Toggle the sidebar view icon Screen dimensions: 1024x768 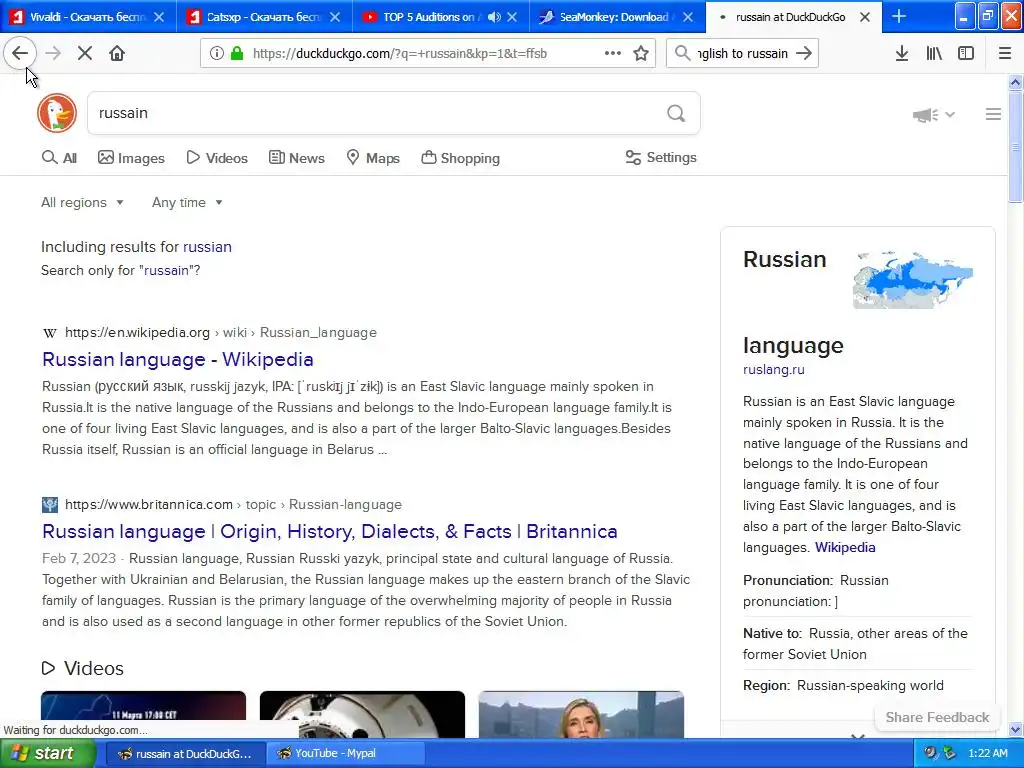point(966,53)
